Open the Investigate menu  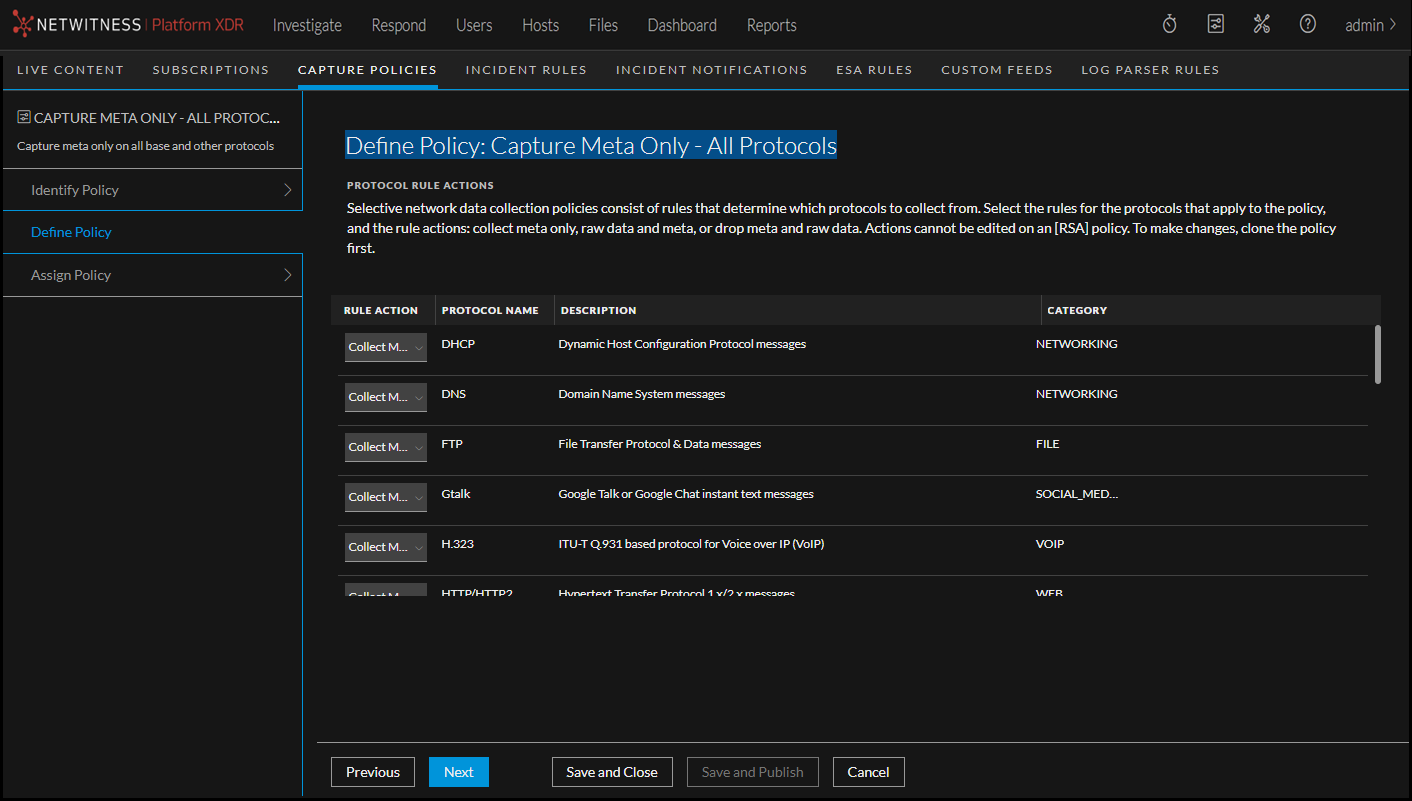click(307, 24)
